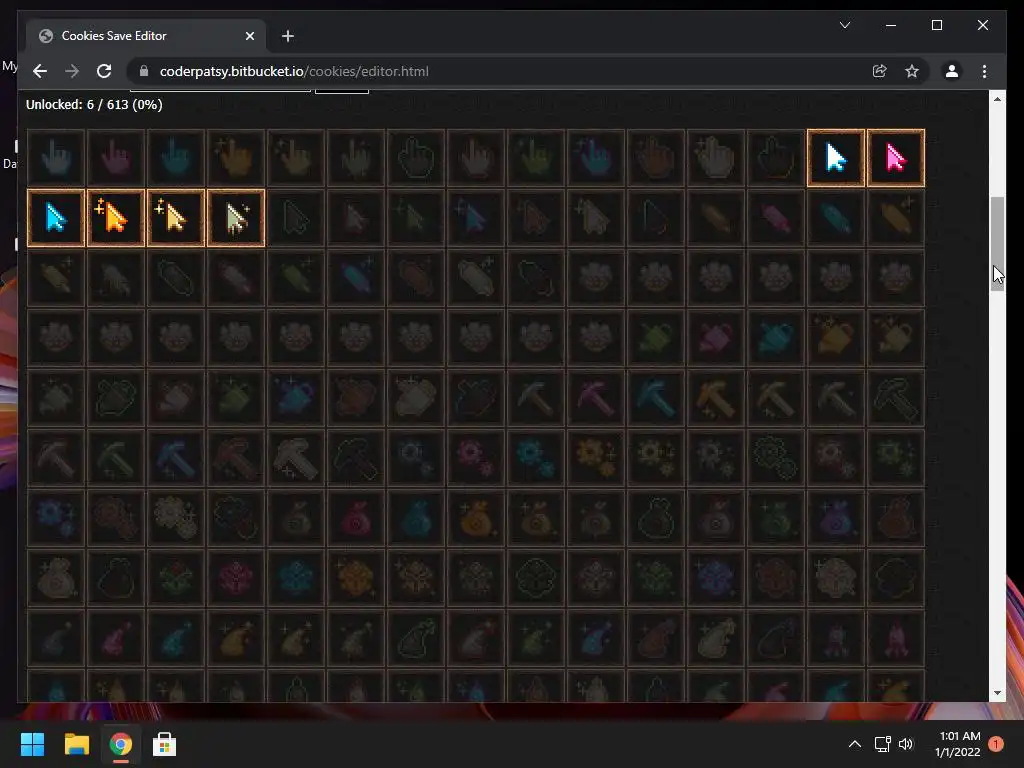The image size is (1024, 768).
Task: Click the Unlocked: 6 / 613 (0%) text
Action: (94, 104)
